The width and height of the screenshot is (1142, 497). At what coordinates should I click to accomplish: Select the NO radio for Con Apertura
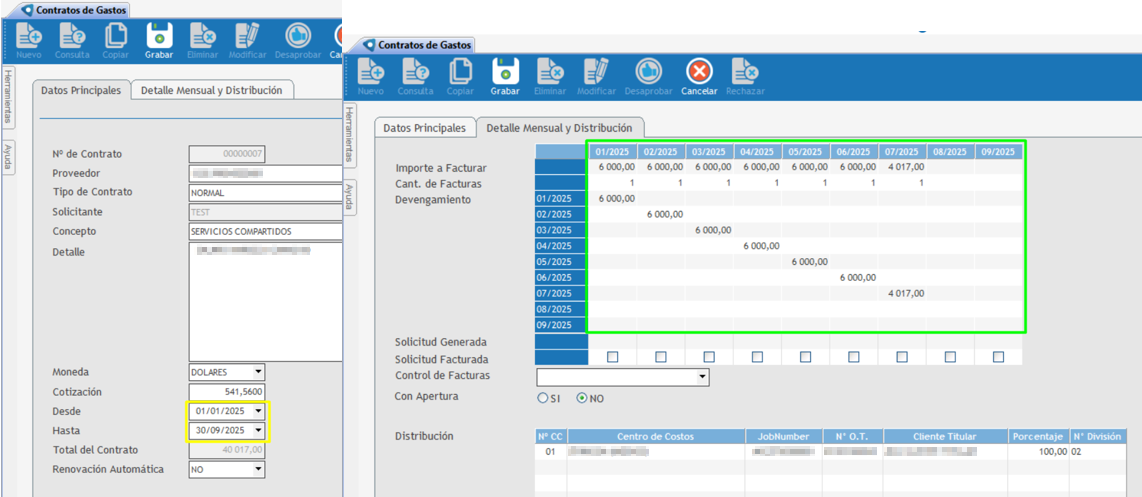582,398
